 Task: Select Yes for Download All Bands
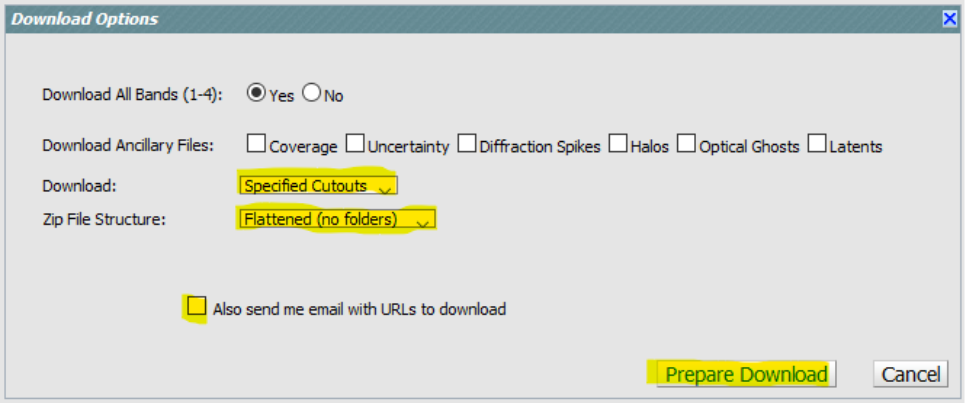(x=256, y=94)
